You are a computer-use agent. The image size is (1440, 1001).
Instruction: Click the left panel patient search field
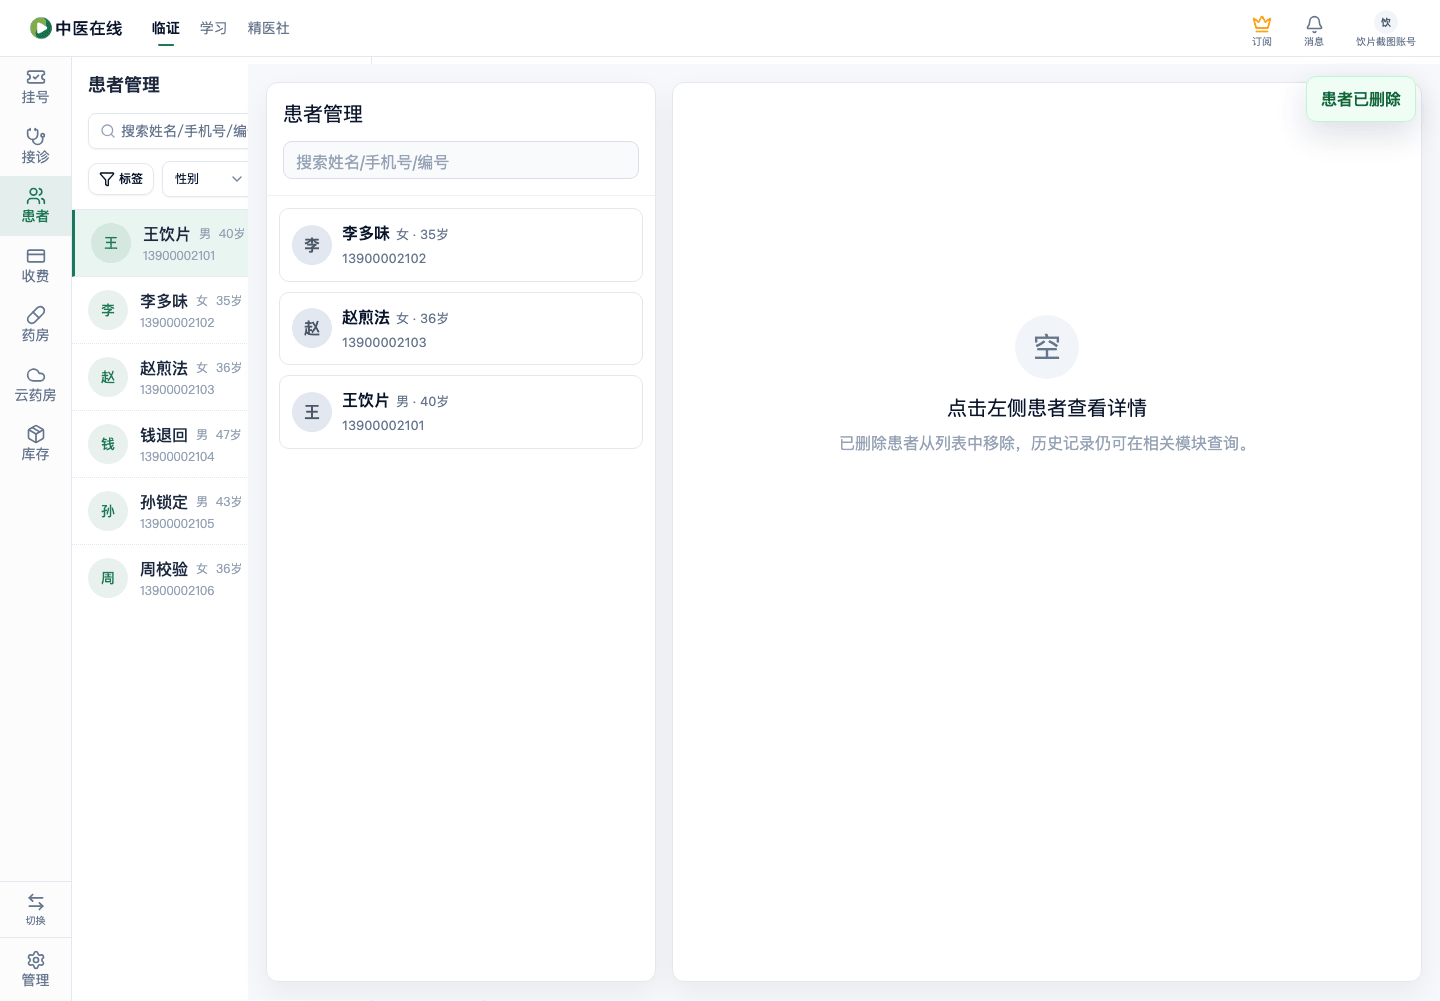coord(169,131)
